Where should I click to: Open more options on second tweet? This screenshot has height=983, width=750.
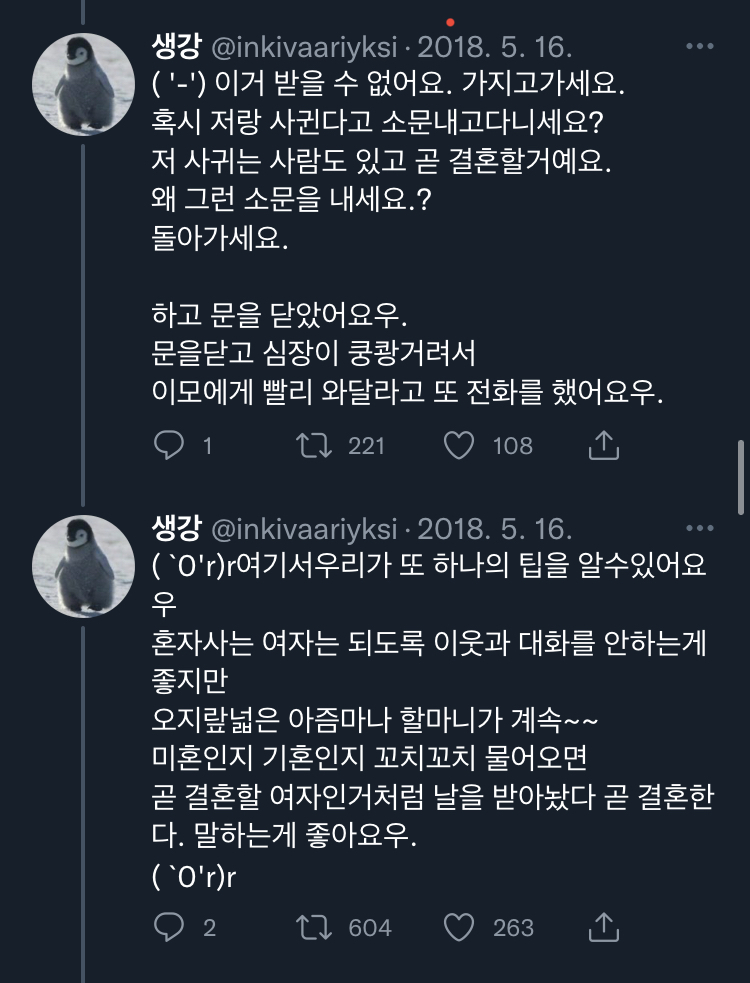(x=699, y=528)
